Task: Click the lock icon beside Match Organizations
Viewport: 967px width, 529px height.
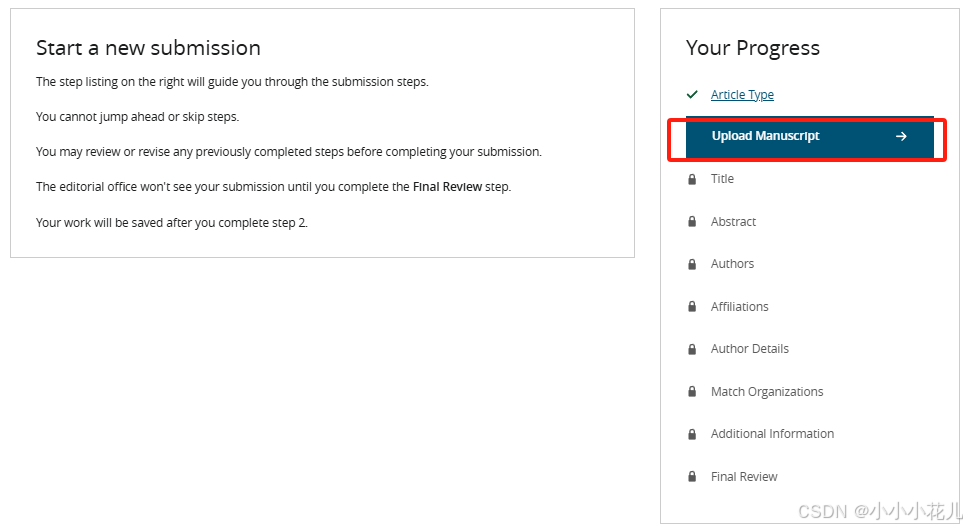Action: tap(692, 392)
